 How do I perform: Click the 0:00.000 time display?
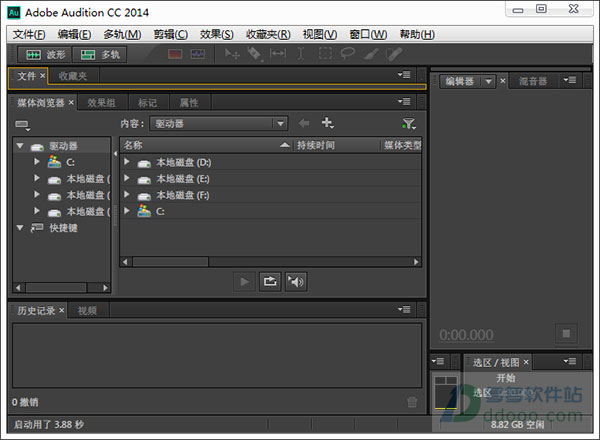click(466, 335)
